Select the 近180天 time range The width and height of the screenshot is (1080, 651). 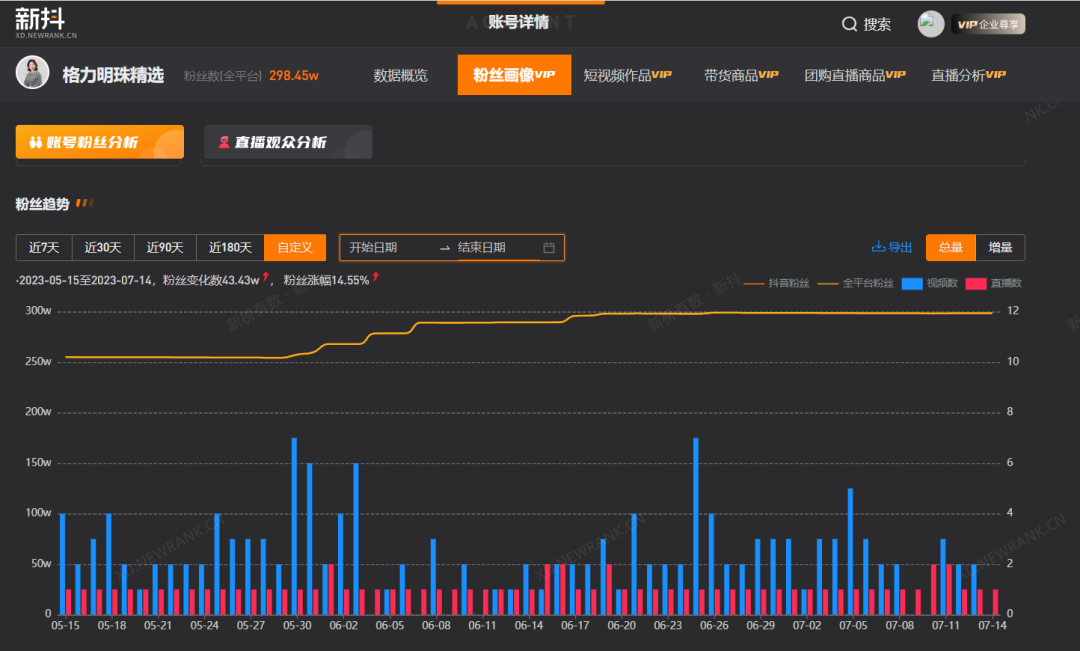tap(229, 248)
